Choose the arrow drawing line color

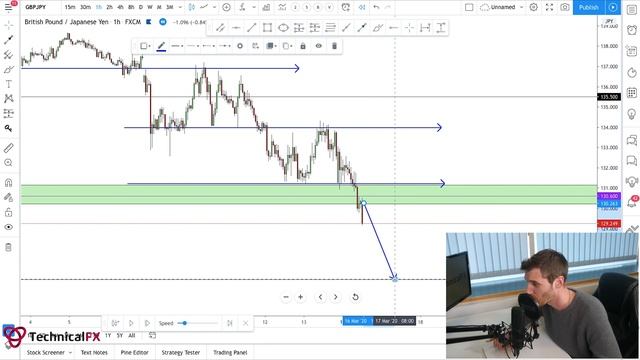(161, 46)
